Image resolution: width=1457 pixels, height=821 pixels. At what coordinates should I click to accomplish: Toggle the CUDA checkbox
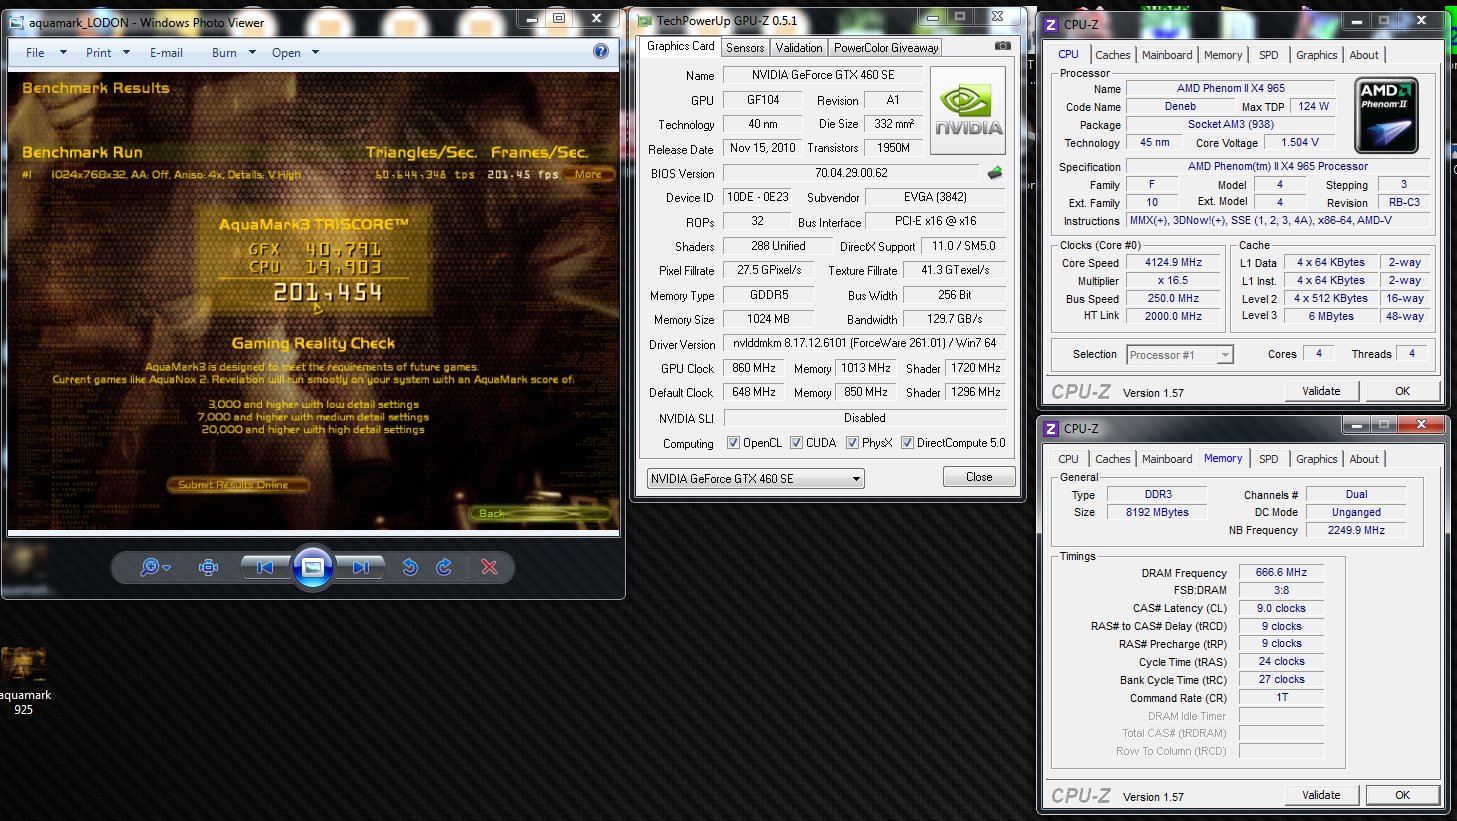click(796, 443)
